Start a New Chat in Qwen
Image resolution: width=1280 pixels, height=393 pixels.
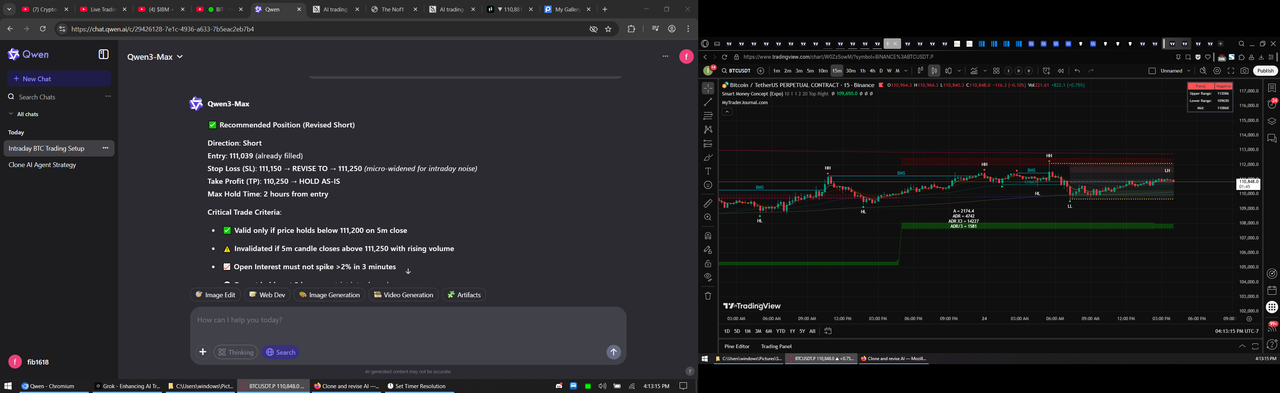click(59, 78)
